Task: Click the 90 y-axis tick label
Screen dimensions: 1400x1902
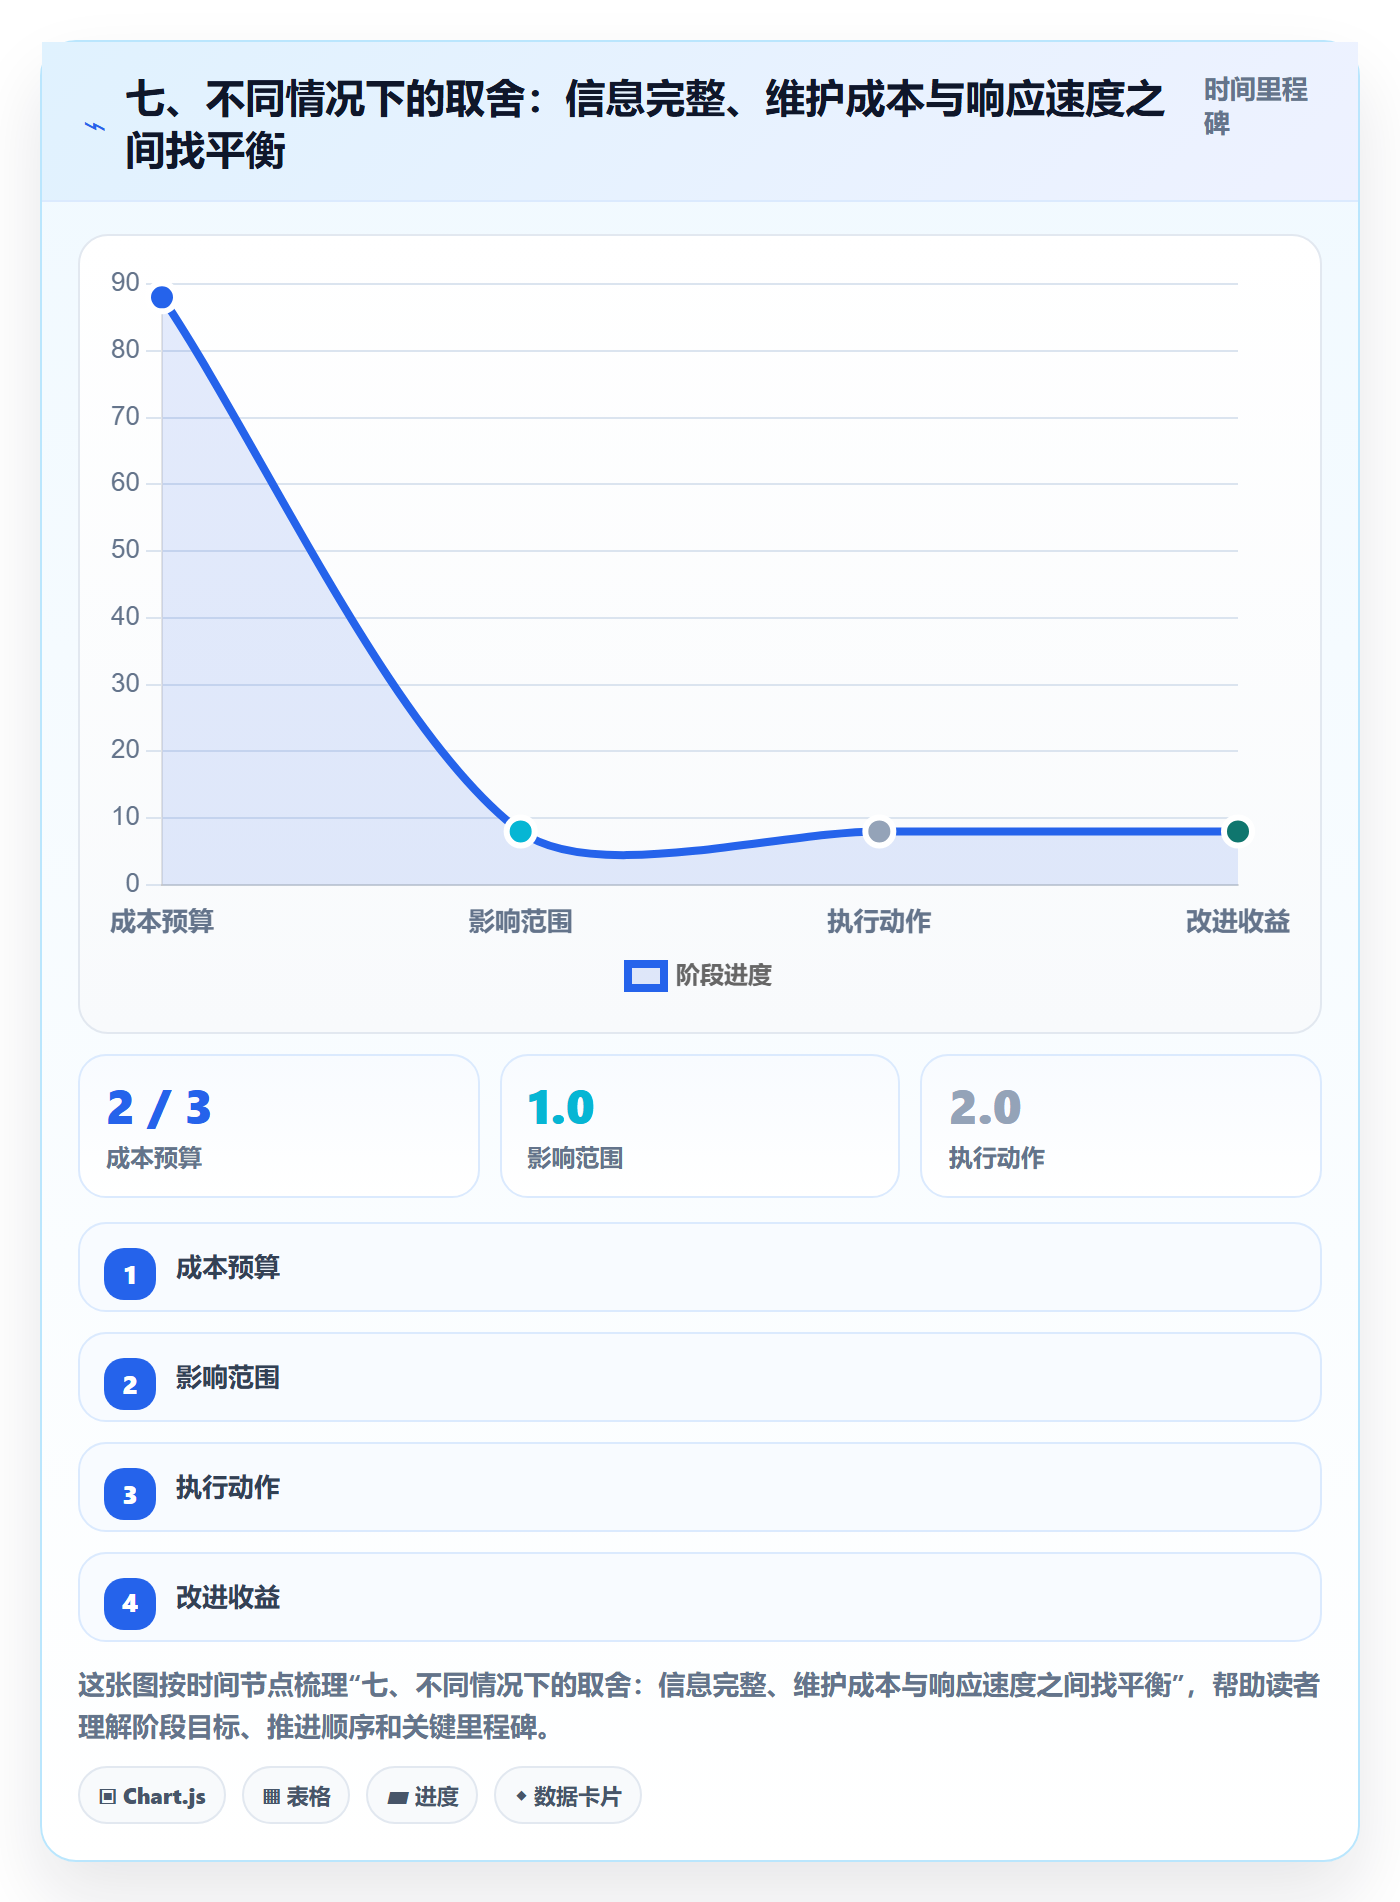Action: (x=125, y=282)
